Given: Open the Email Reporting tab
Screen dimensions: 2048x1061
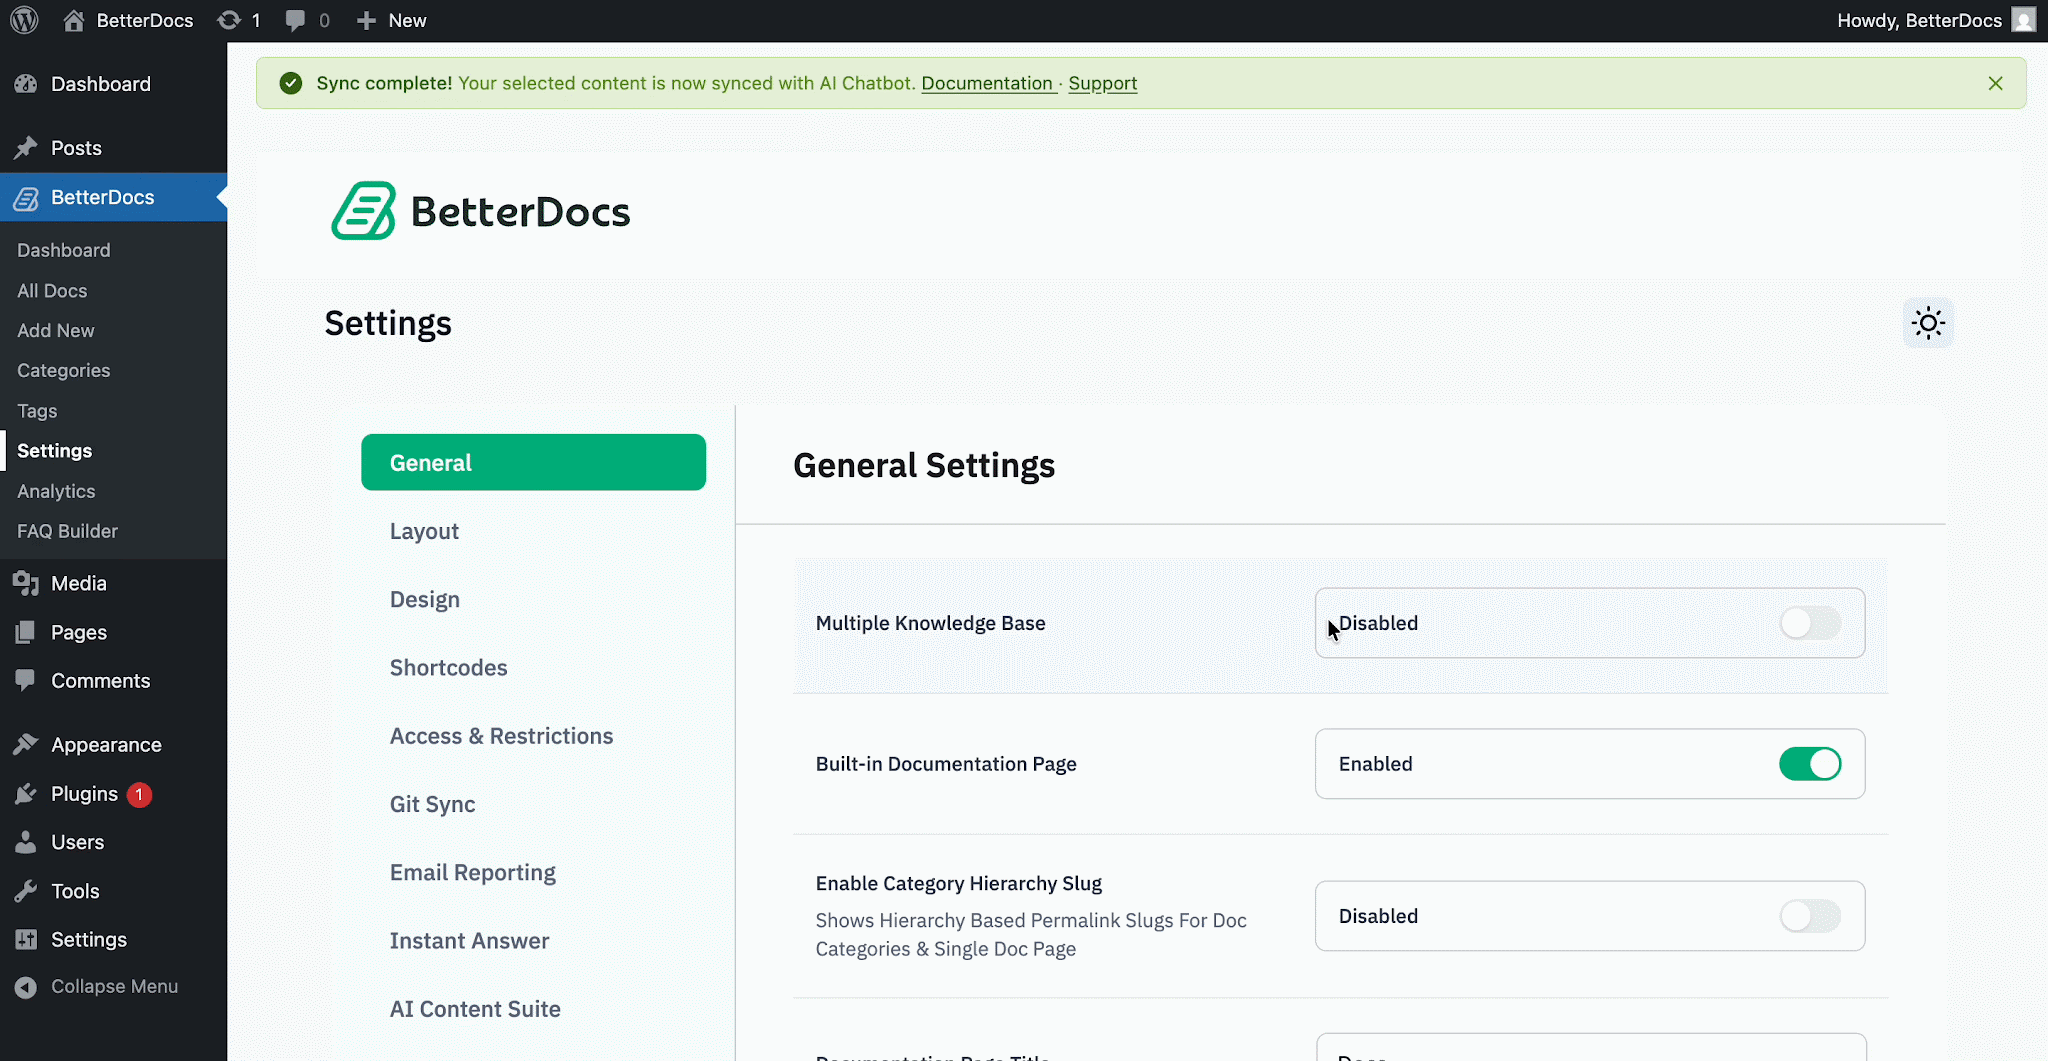Looking at the screenshot, I should click(x=472, y=872).
